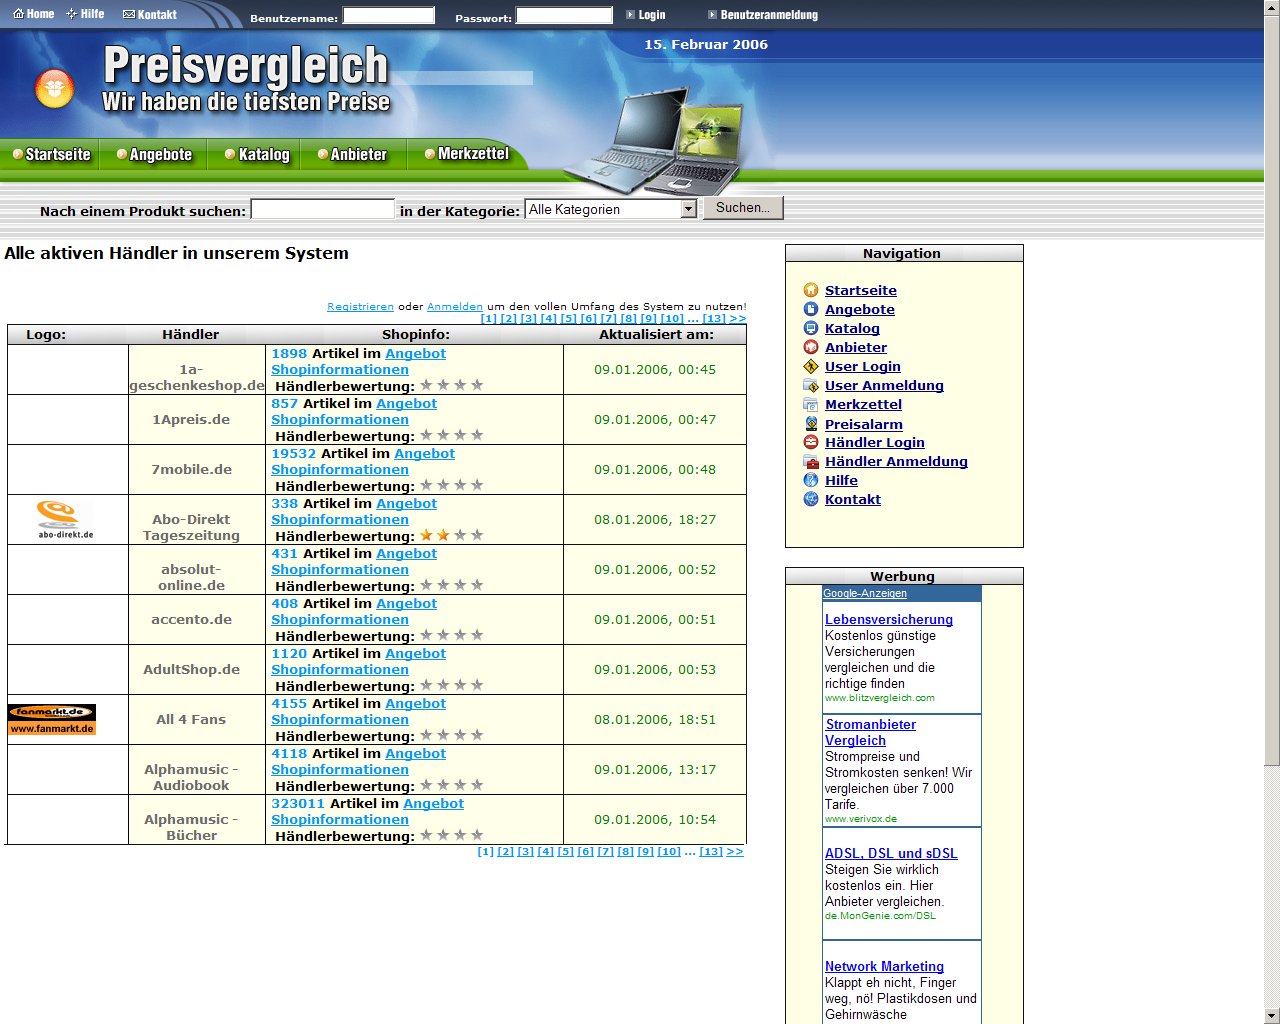The width and height of the screenshot is (1280, 1024).
Task: Open Angebot link for Alphamusic - Bücher
Action: pos(433,803)
